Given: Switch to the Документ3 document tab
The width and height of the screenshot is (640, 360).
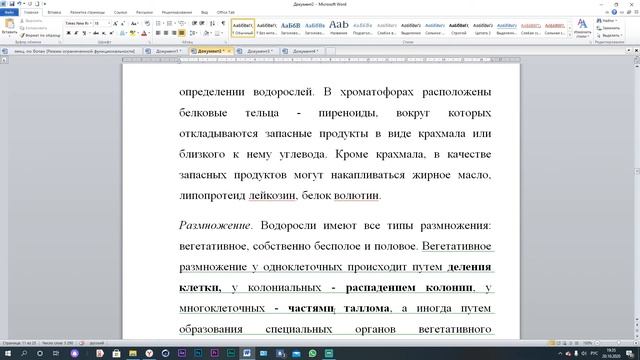Looking at the screenshot, I should coord(259,51).
